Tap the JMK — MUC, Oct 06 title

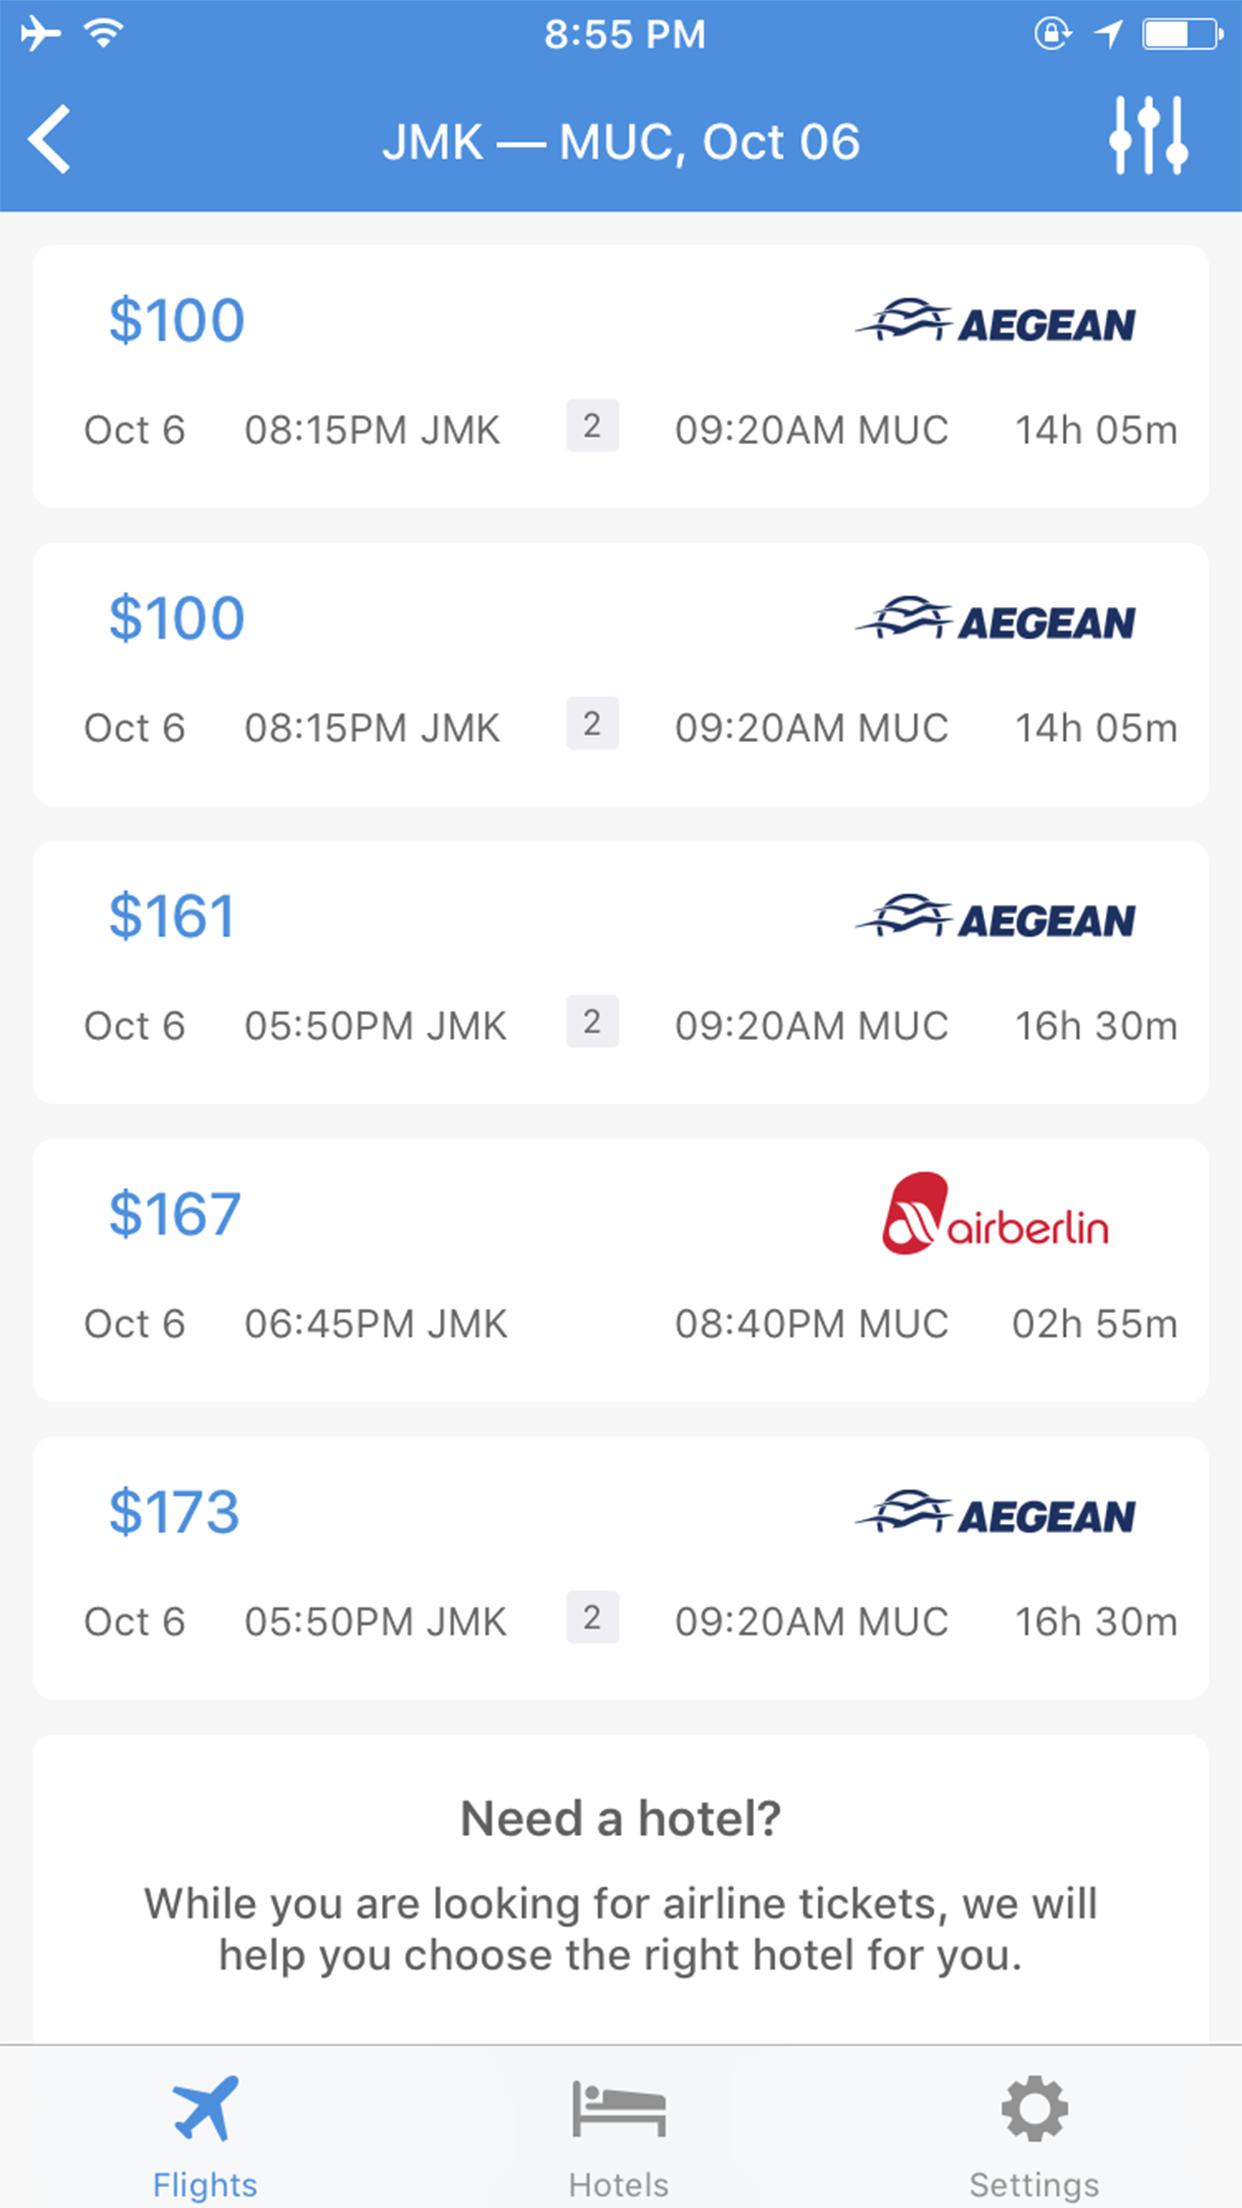[621, 142]
